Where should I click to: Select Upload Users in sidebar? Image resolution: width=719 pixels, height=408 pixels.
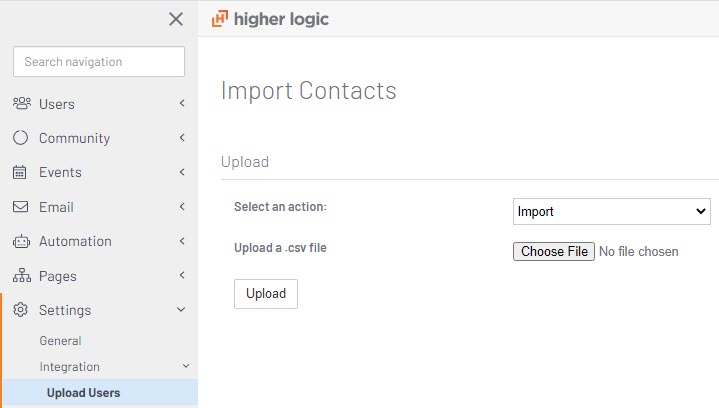[x=101, y=392]
